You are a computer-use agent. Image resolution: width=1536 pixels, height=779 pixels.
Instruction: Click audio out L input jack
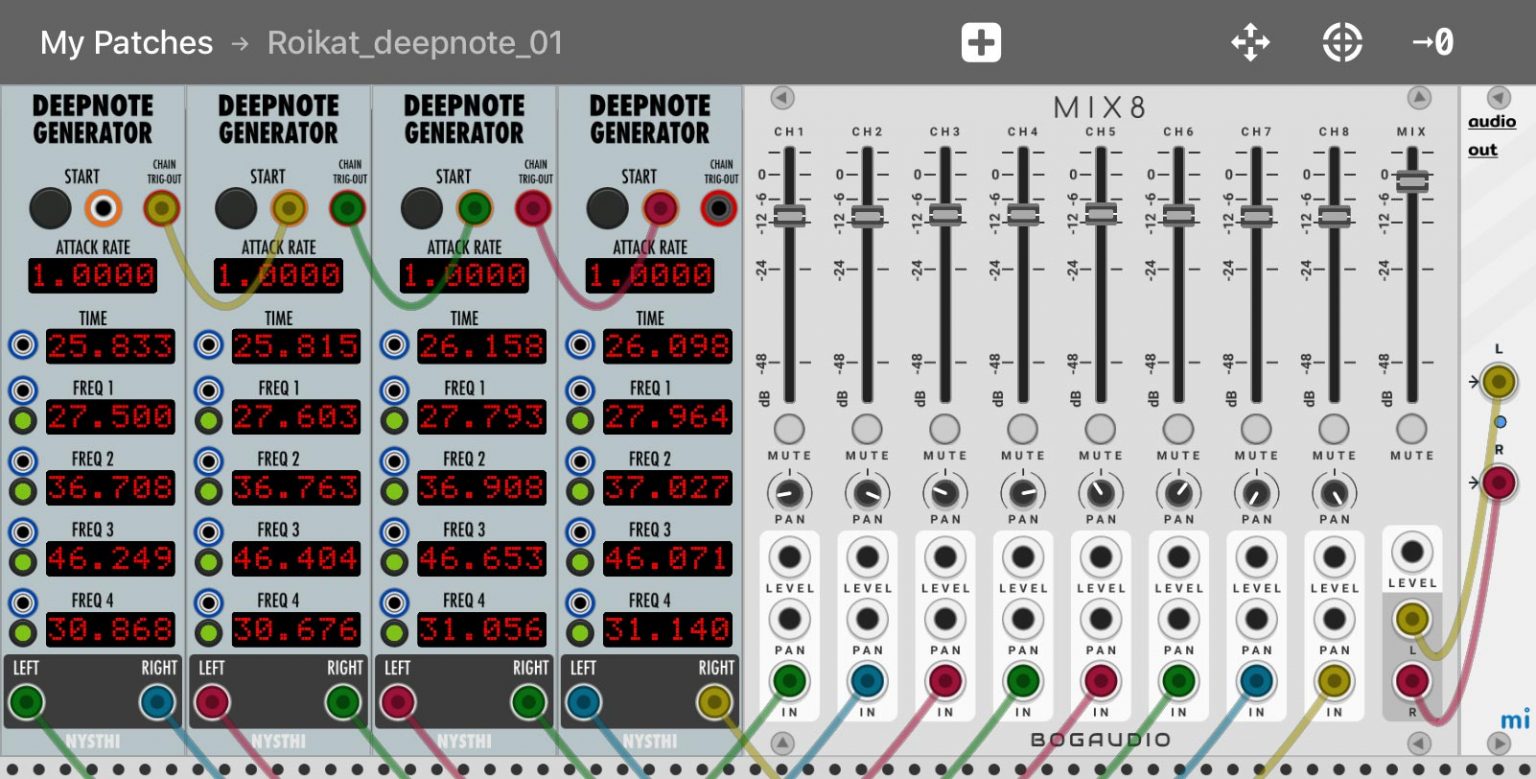1498,381
